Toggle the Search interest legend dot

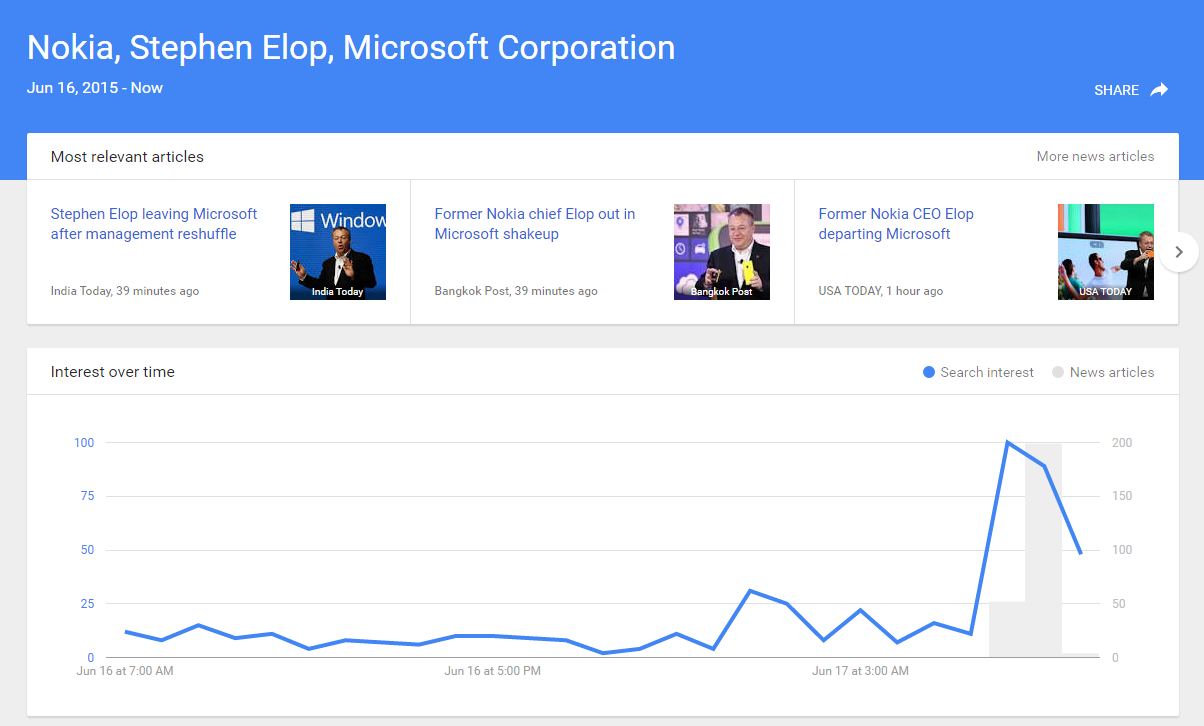(x=929, y=372)
